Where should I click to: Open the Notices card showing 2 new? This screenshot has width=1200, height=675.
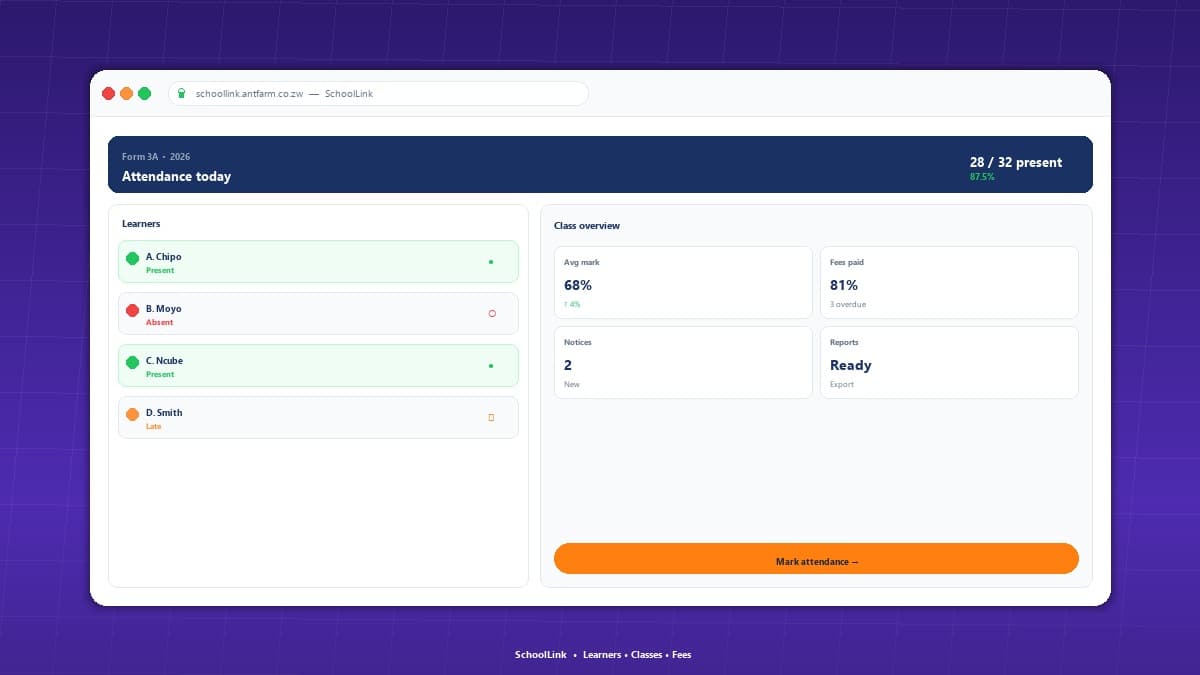coord(683,363)
